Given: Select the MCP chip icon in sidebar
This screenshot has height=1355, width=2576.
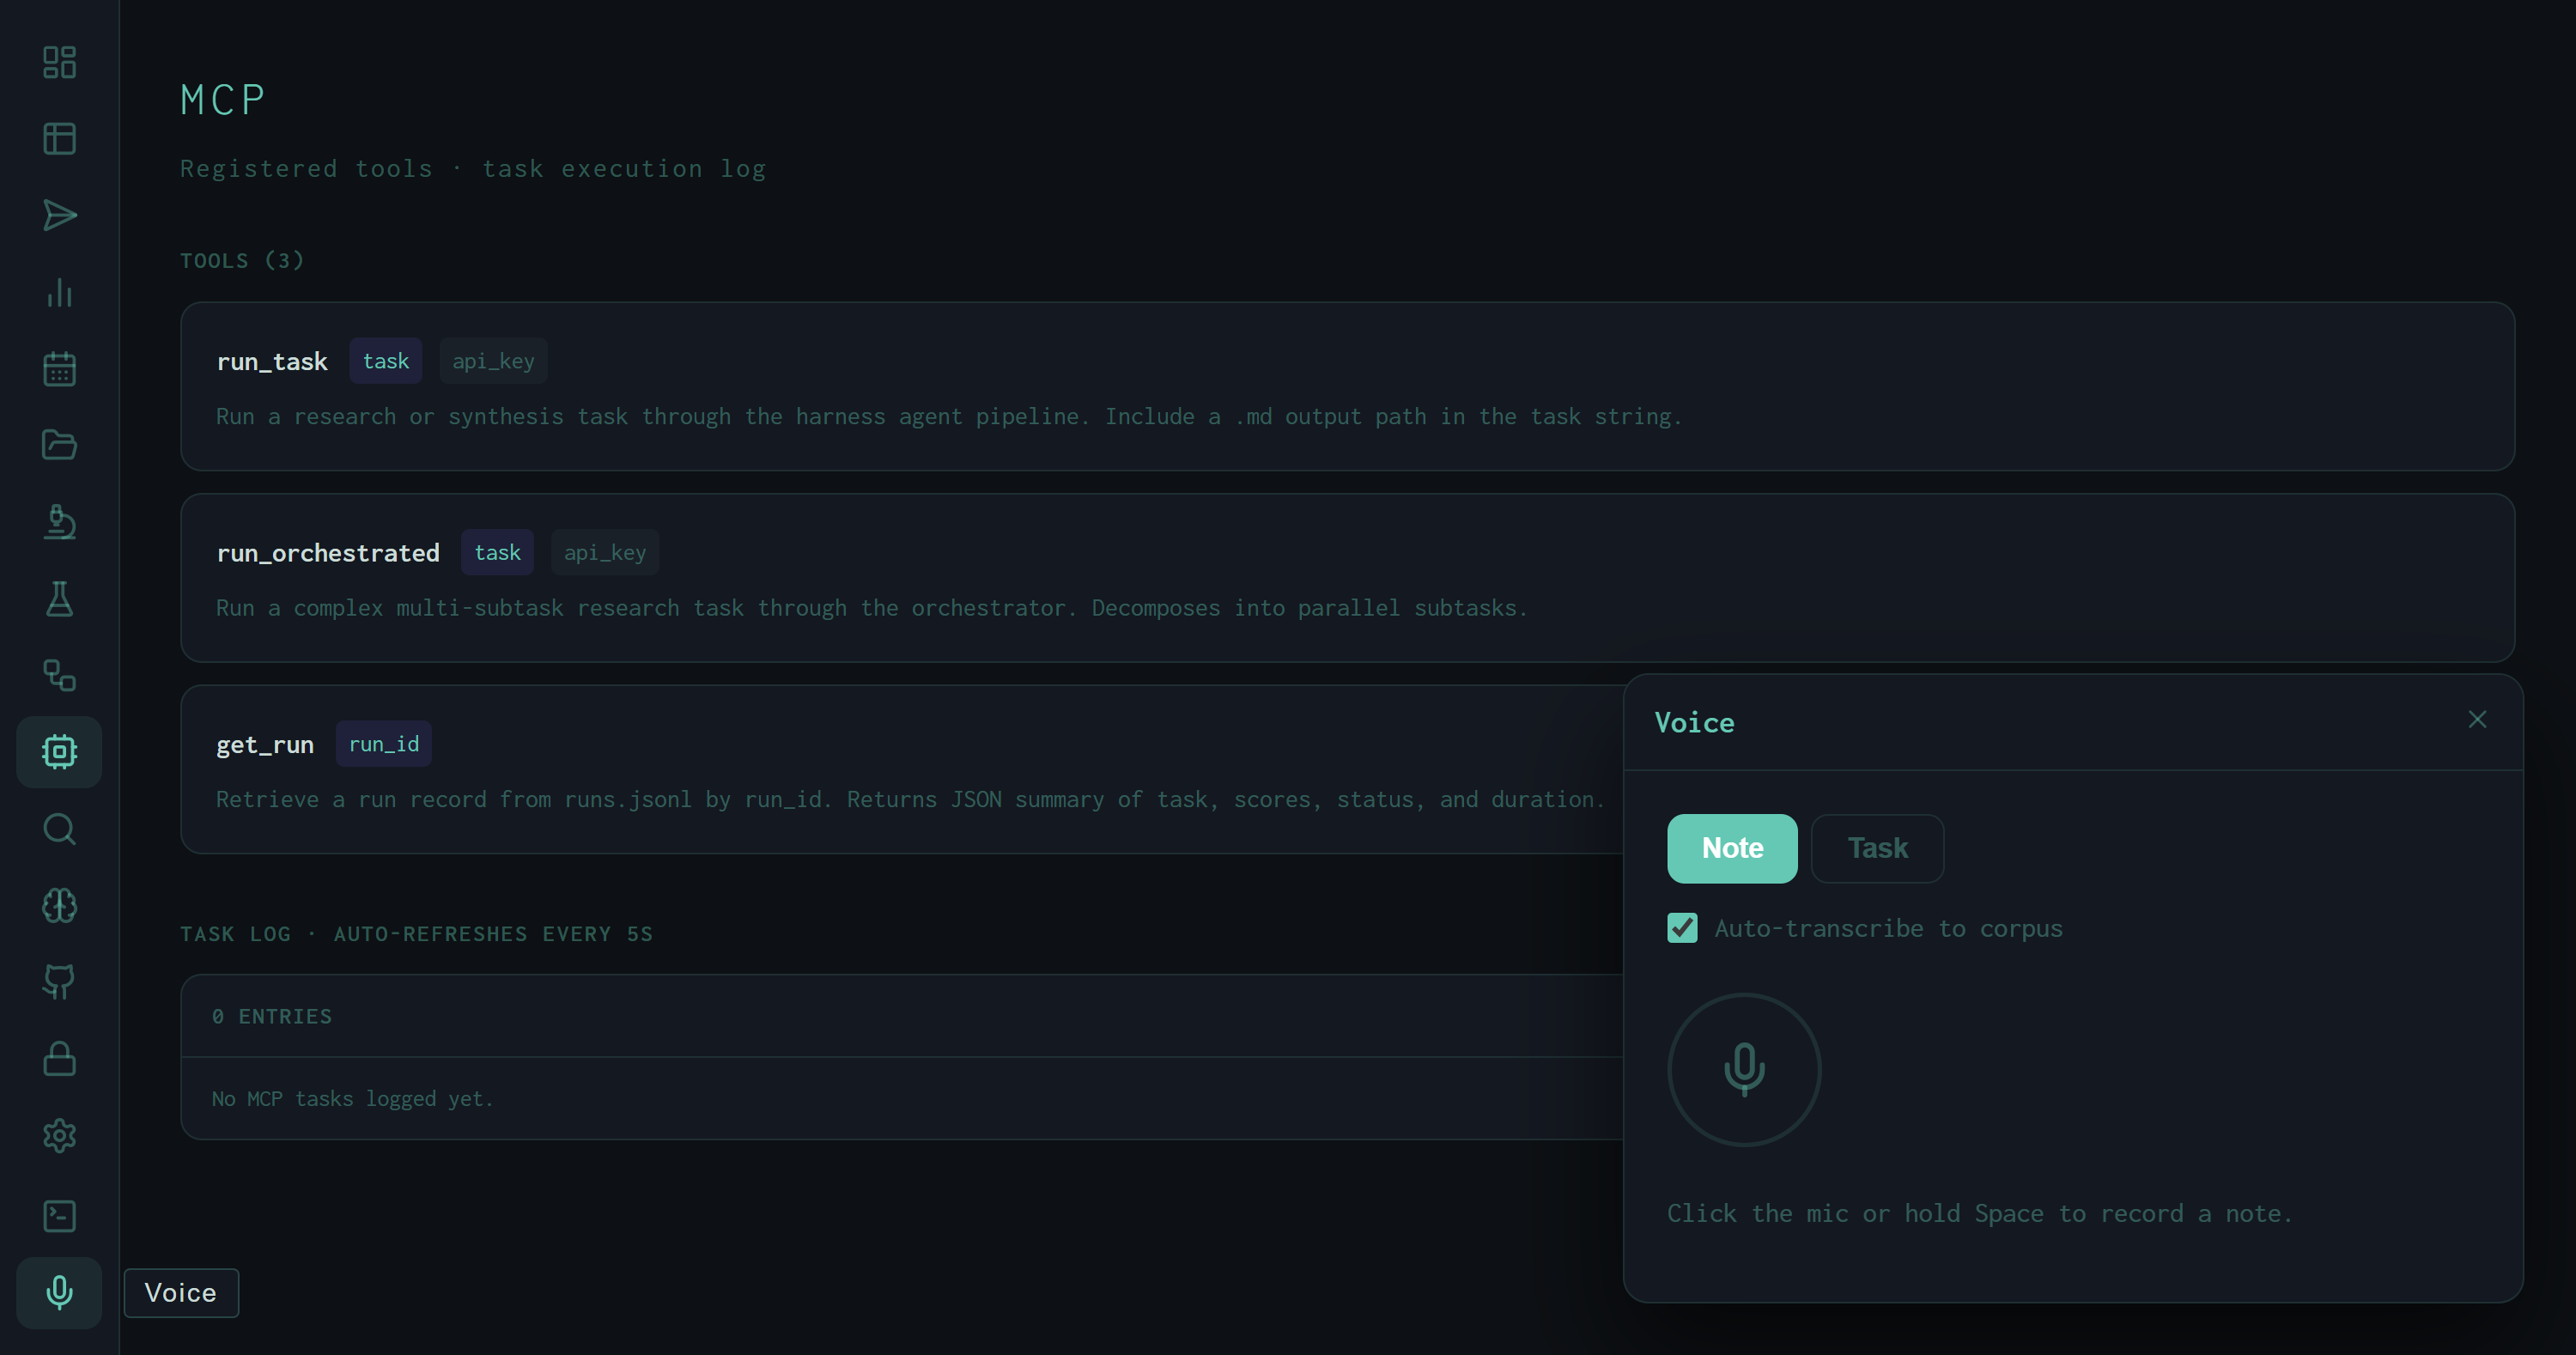Looking at the screenshot, I should 59,751.
